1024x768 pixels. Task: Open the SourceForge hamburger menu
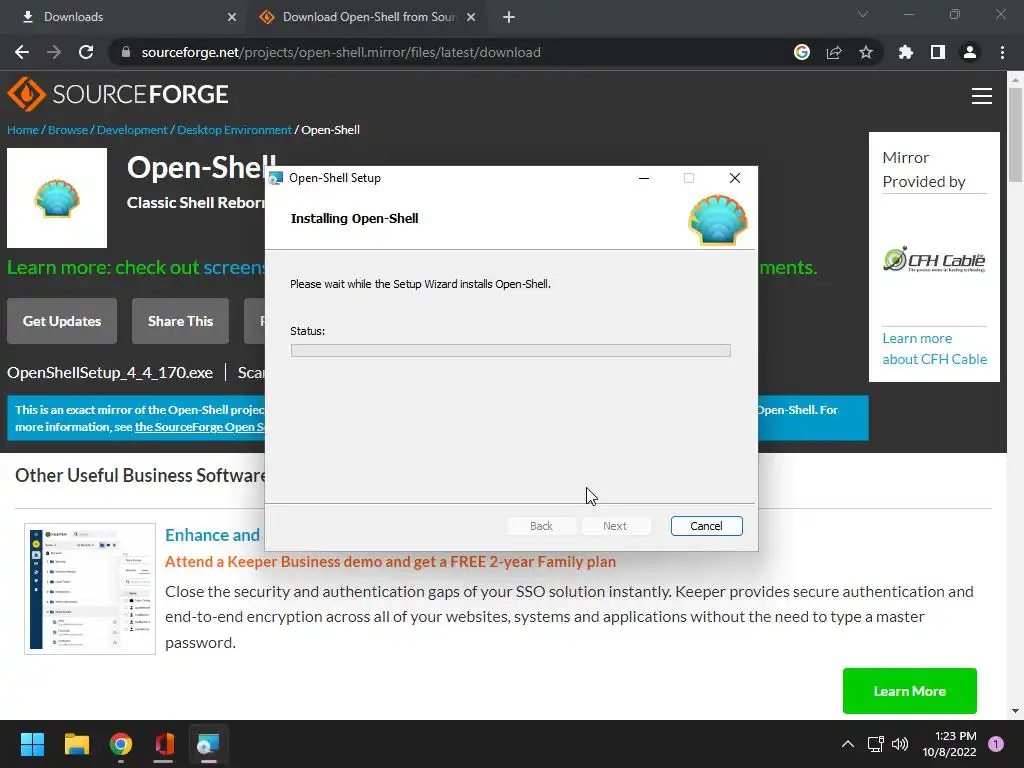982,96
